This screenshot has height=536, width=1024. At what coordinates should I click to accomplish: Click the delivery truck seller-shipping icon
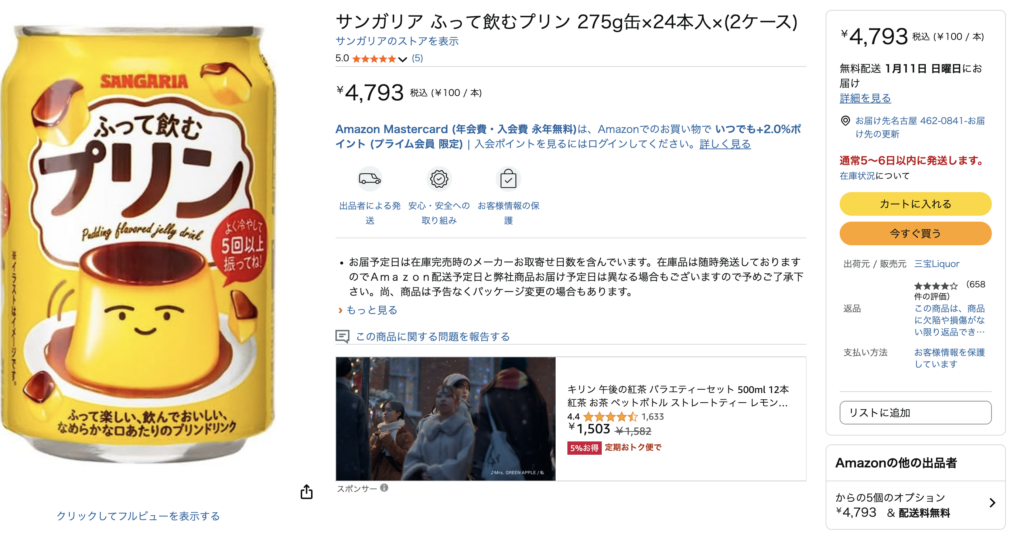370,178
